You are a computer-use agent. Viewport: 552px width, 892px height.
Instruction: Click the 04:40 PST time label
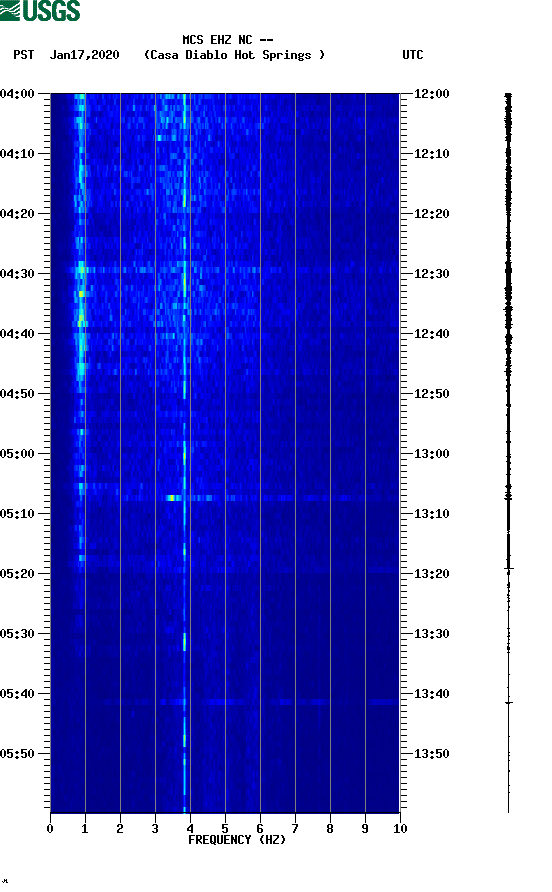18,333
